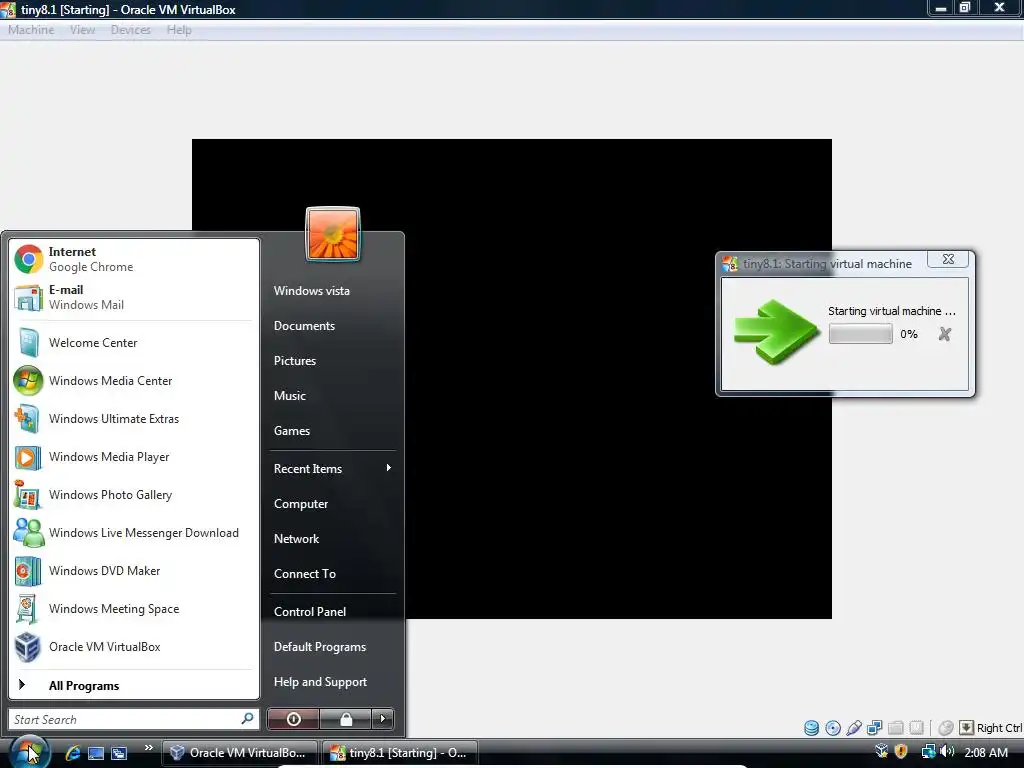The width and height of the screenshot is (1024, 768).
Task: Click the starting VM progress bar
Action: tap(860, 334)
